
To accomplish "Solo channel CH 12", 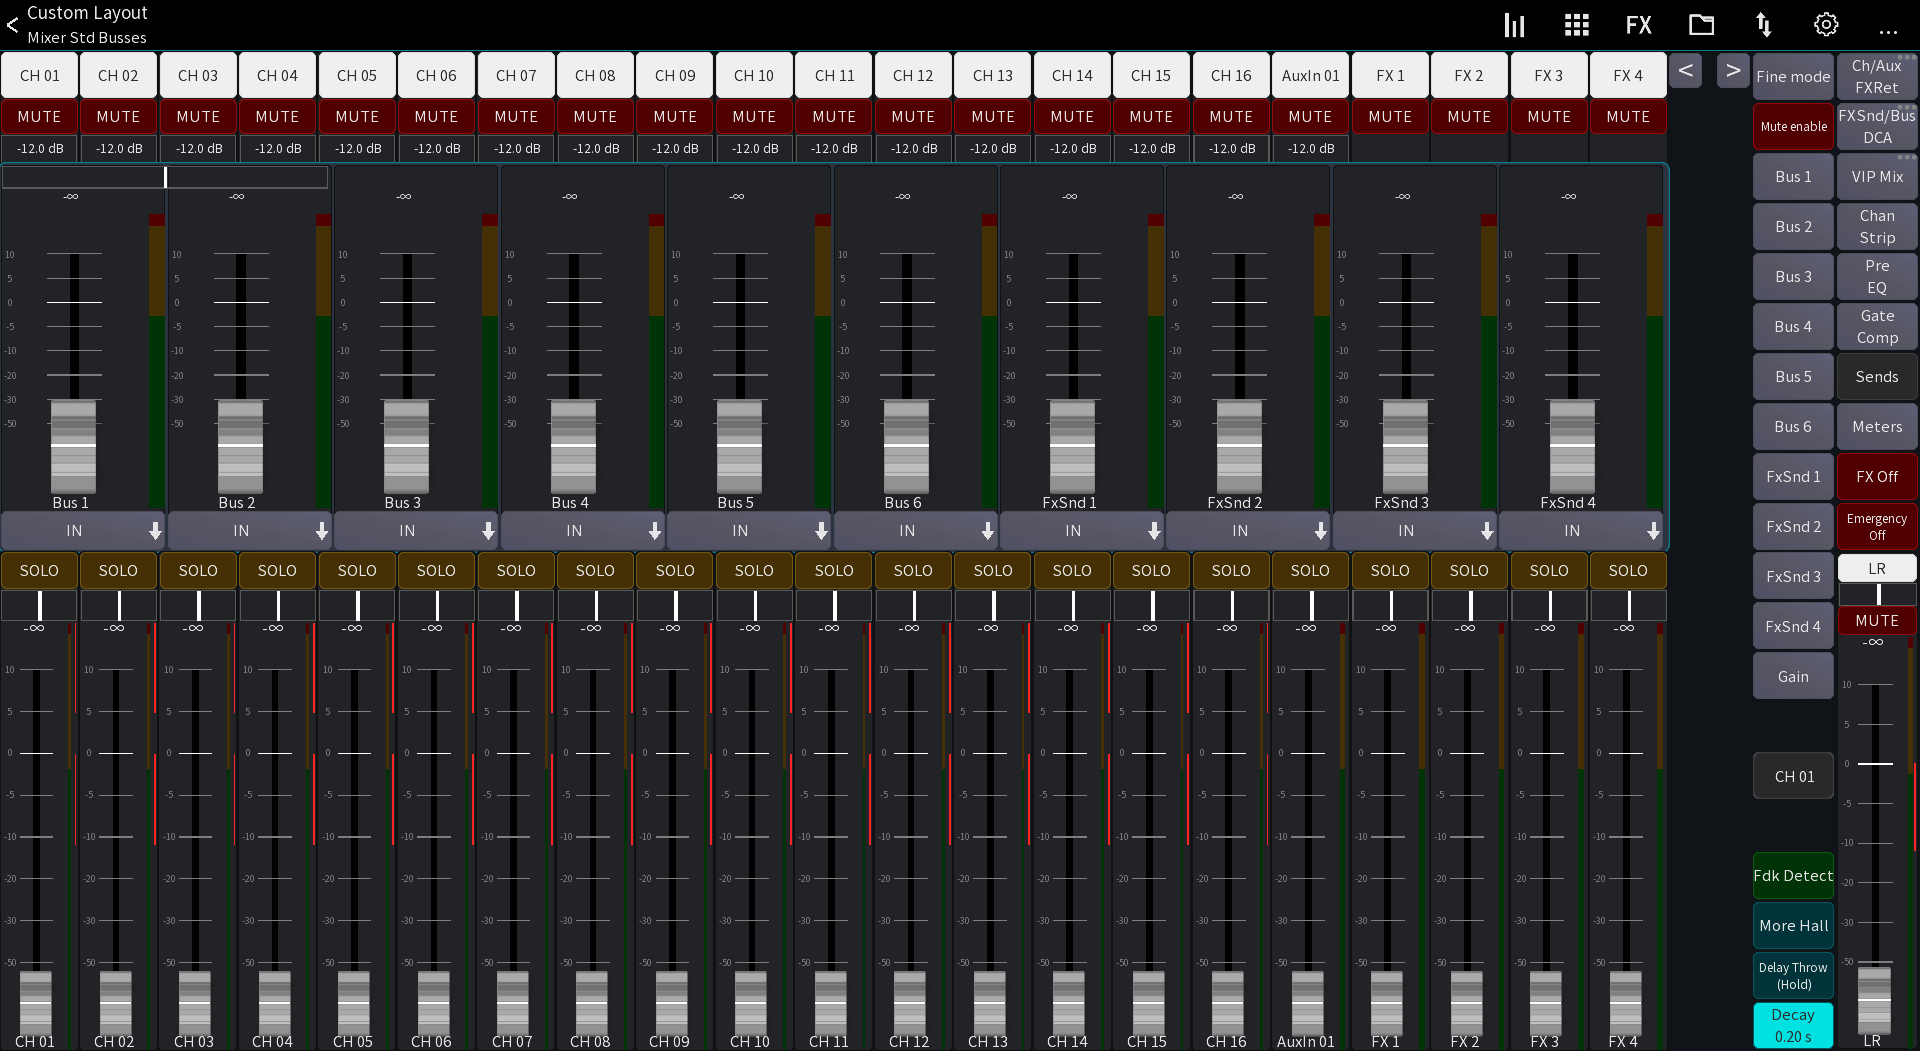I will coord(913,571).
